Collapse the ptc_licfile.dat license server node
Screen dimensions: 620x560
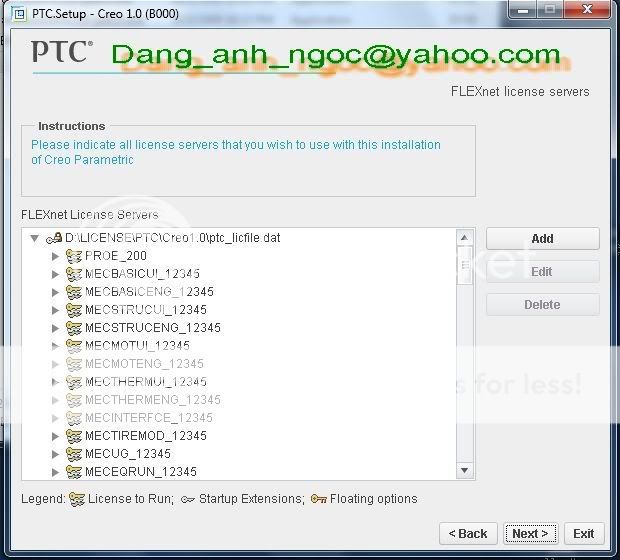click(35, 238)
